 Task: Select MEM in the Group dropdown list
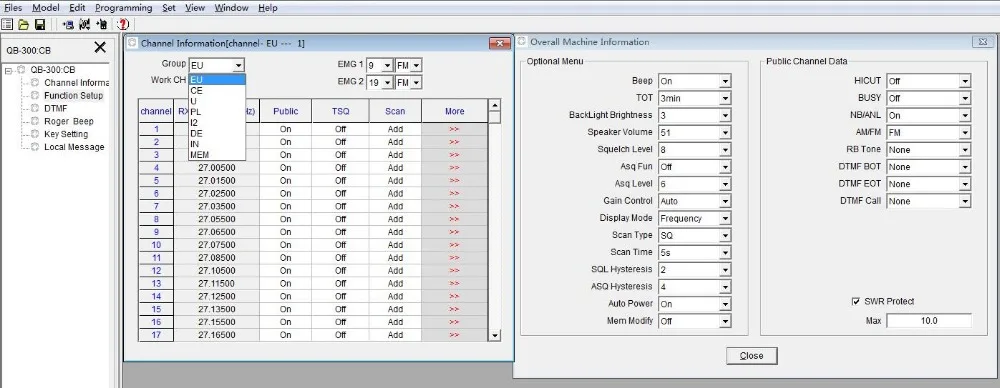click(x=217, y=154)
